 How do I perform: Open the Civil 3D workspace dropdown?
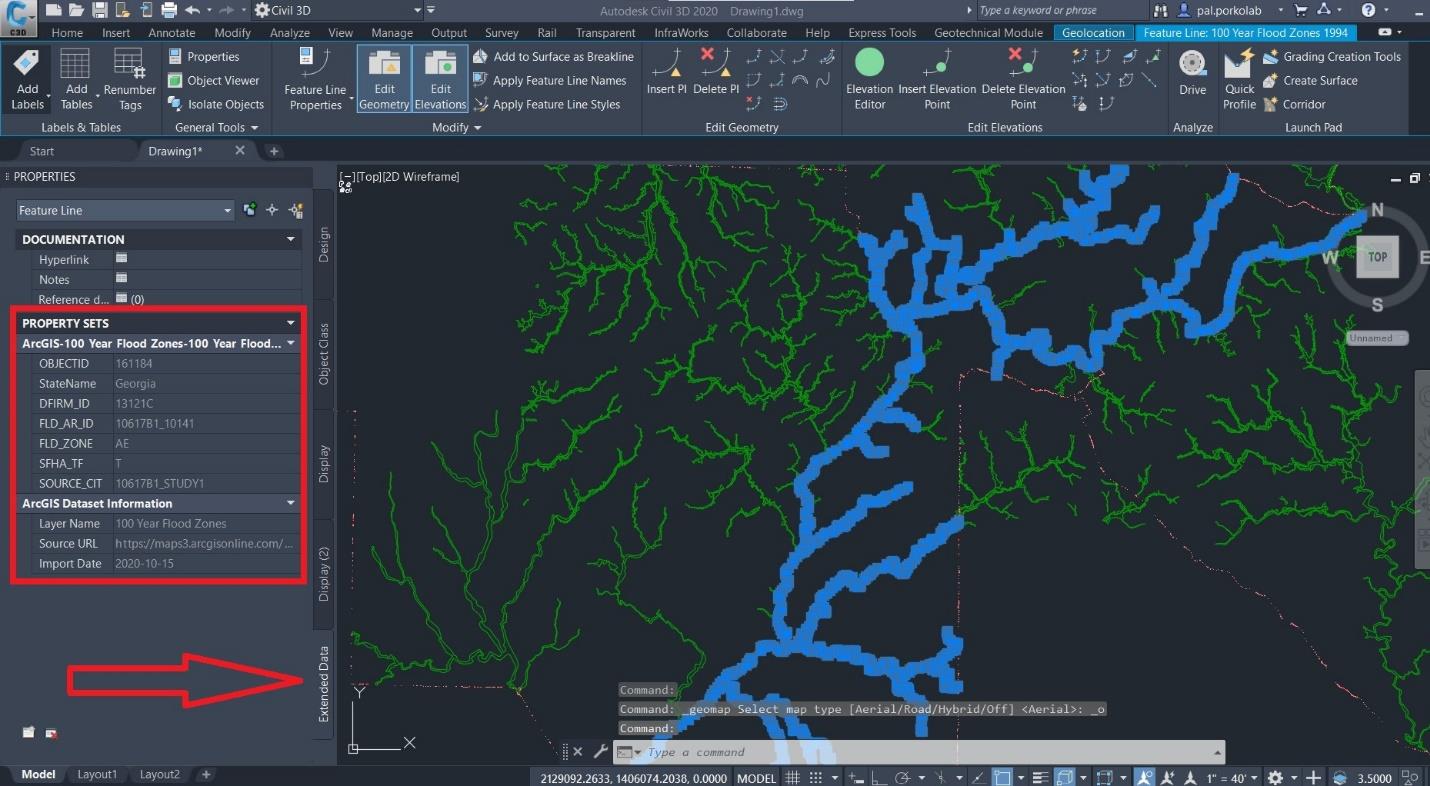pyautogui.click(x=340, y=10)
